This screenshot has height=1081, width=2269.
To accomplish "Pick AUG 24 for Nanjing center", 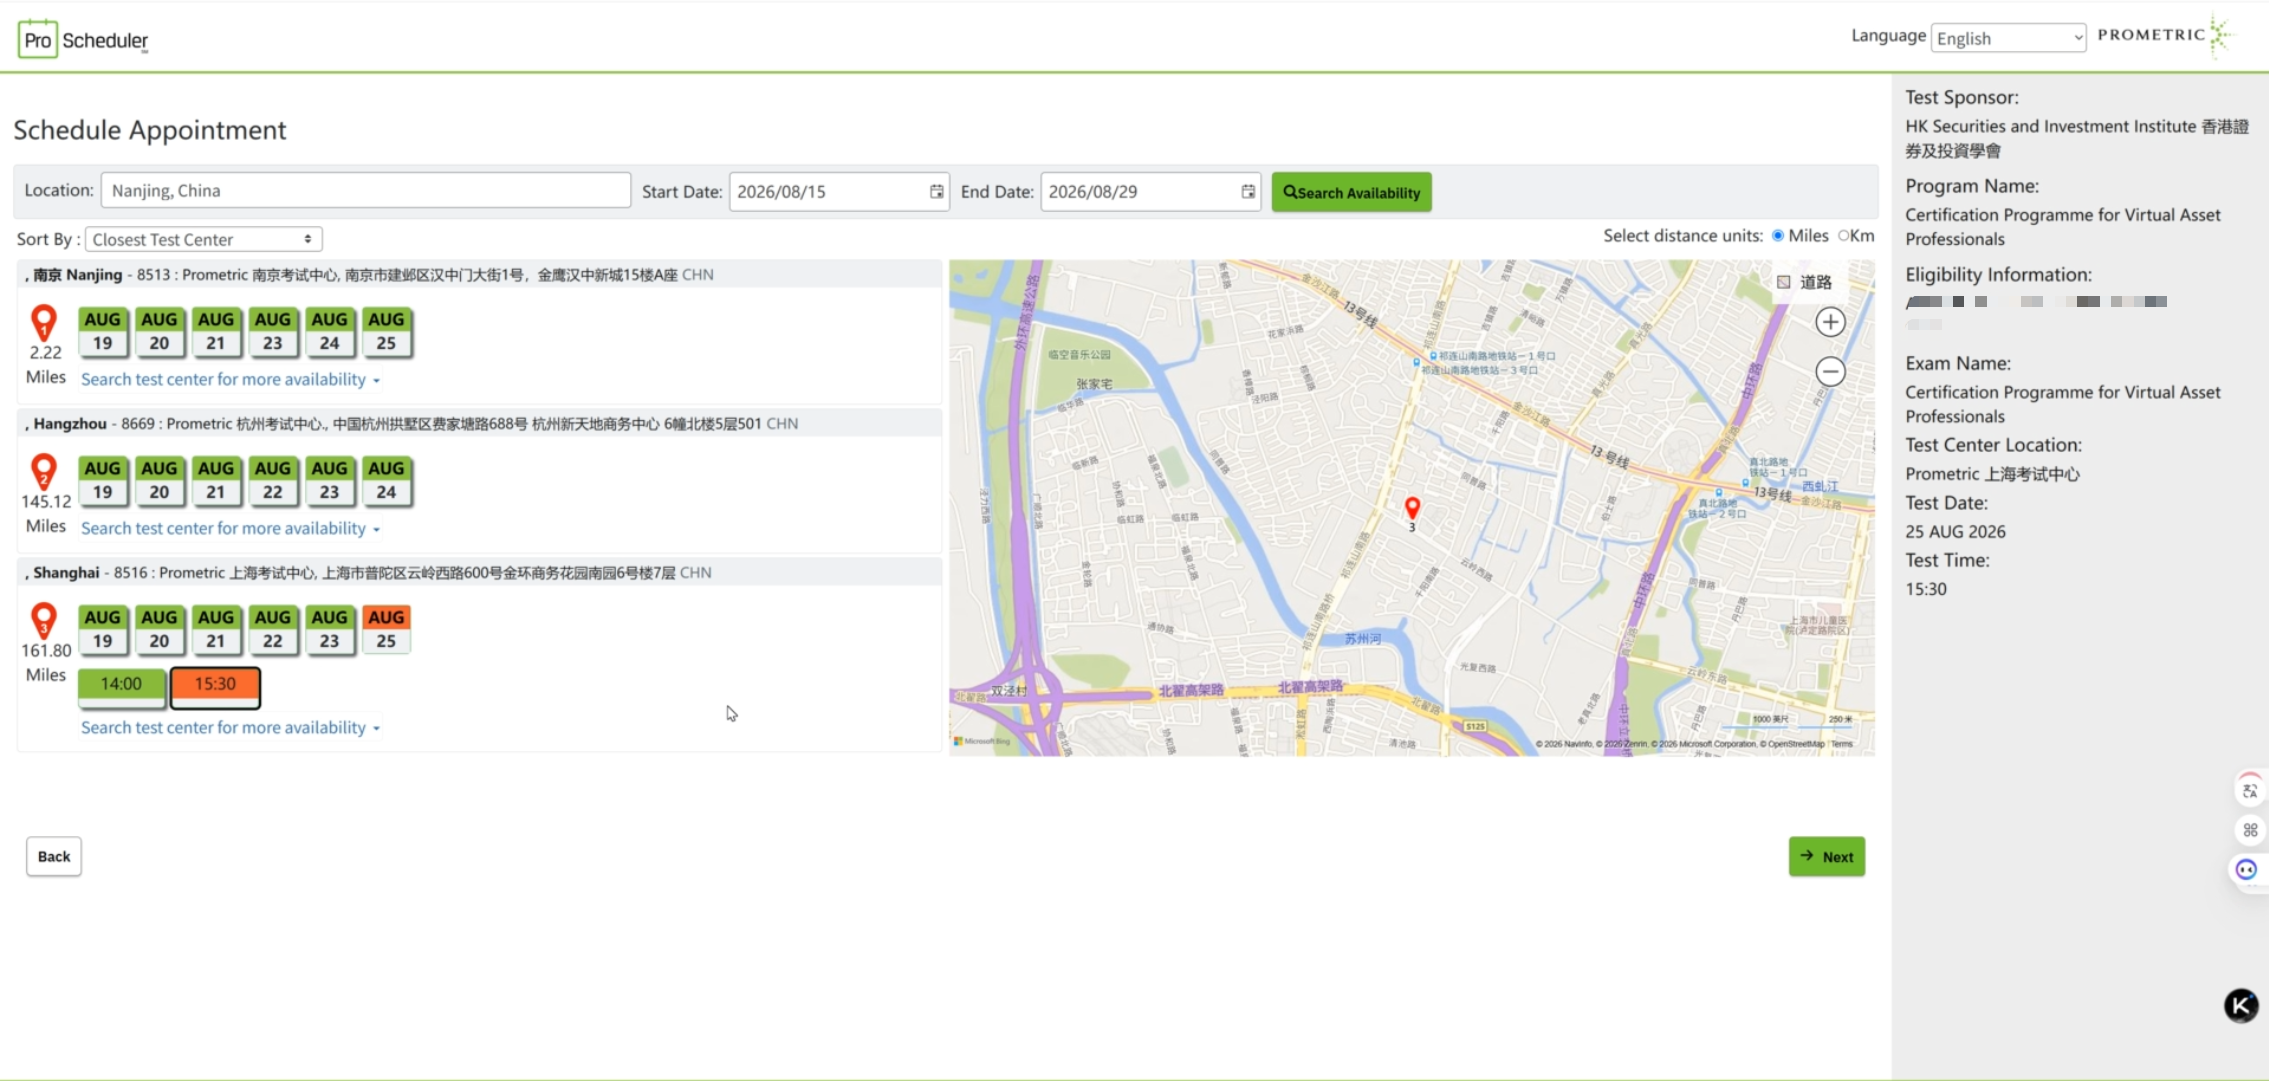I will coord(329,332).
